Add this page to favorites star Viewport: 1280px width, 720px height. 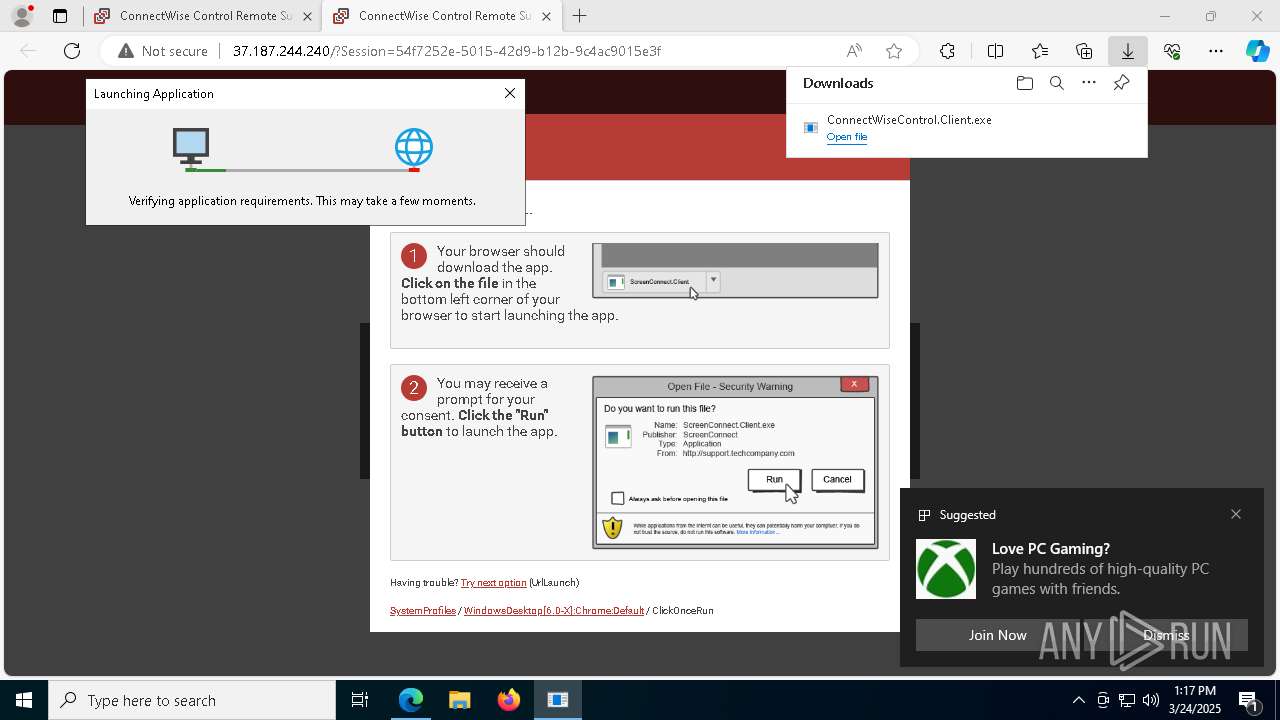(x=894, y=51)
